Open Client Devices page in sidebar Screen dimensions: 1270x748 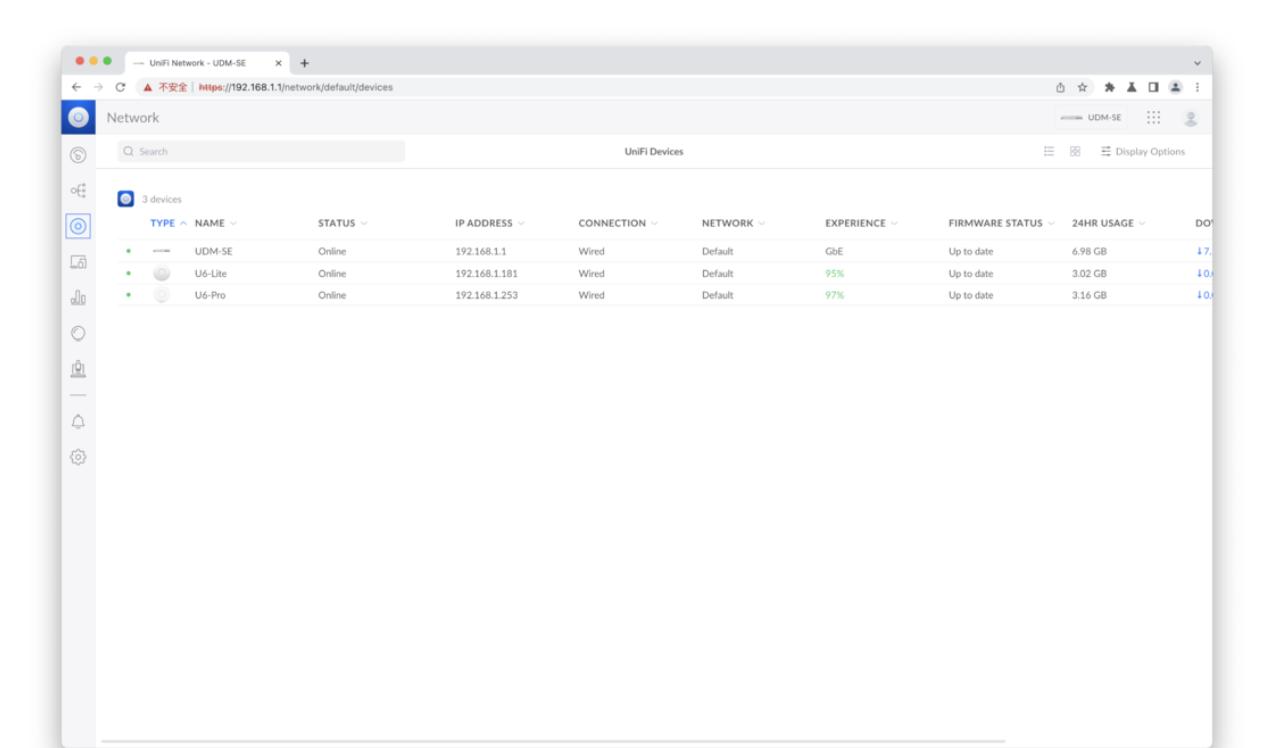79,262
